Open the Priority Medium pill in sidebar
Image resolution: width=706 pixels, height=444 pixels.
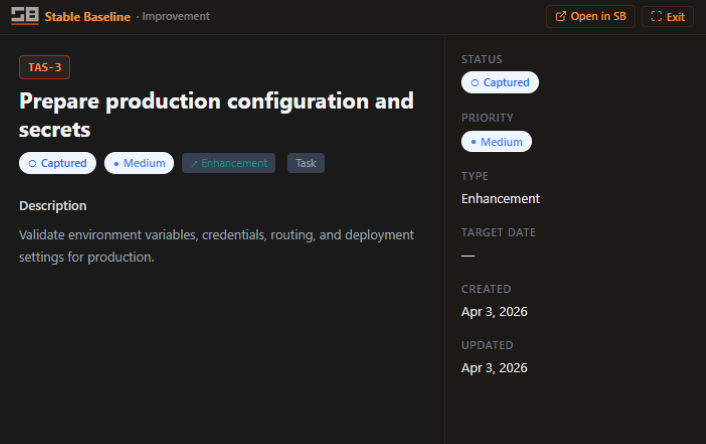point(496,142)
